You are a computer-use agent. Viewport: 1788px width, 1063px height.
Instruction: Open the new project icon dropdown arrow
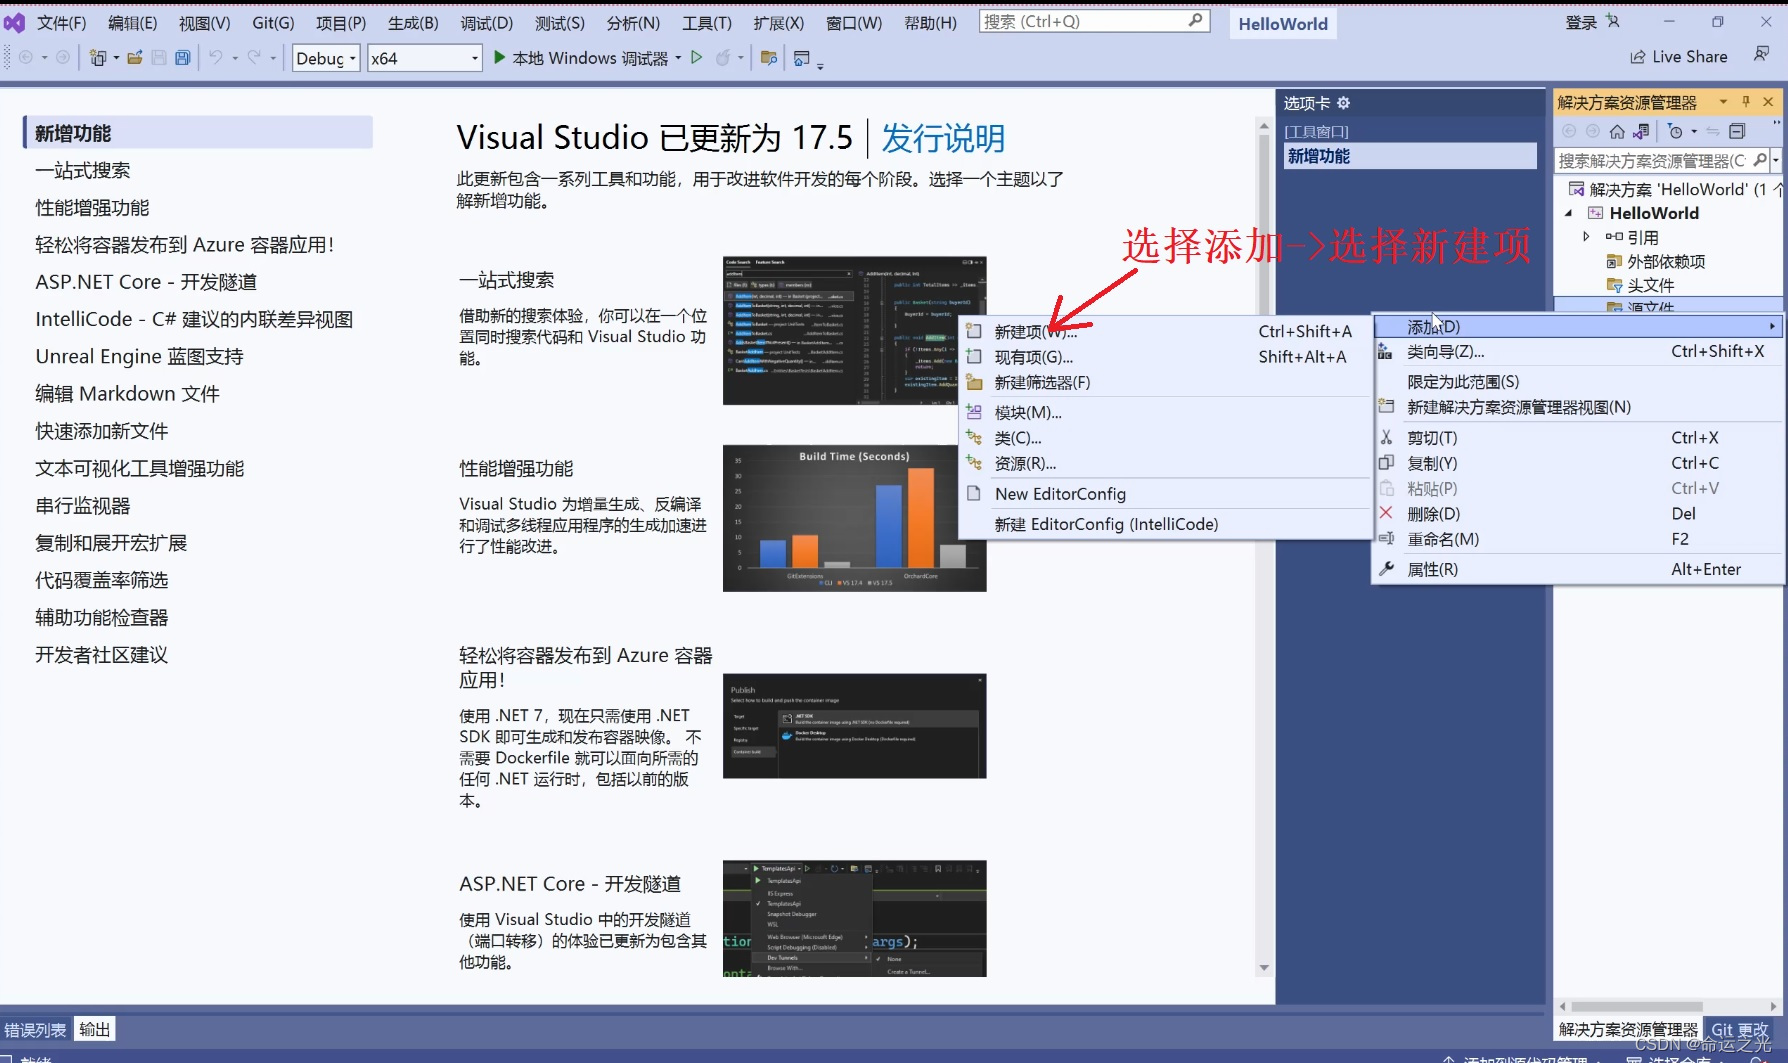click(116, 58)
